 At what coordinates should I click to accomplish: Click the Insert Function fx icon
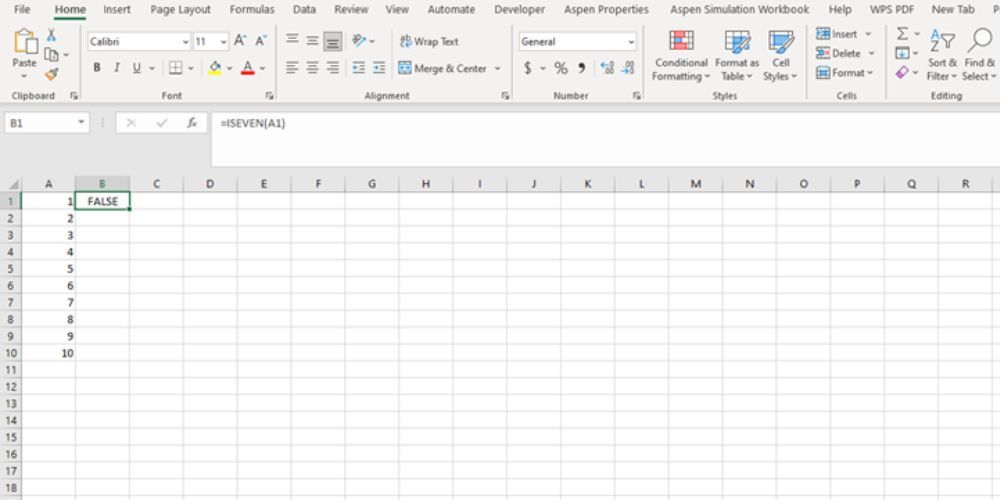191,123
